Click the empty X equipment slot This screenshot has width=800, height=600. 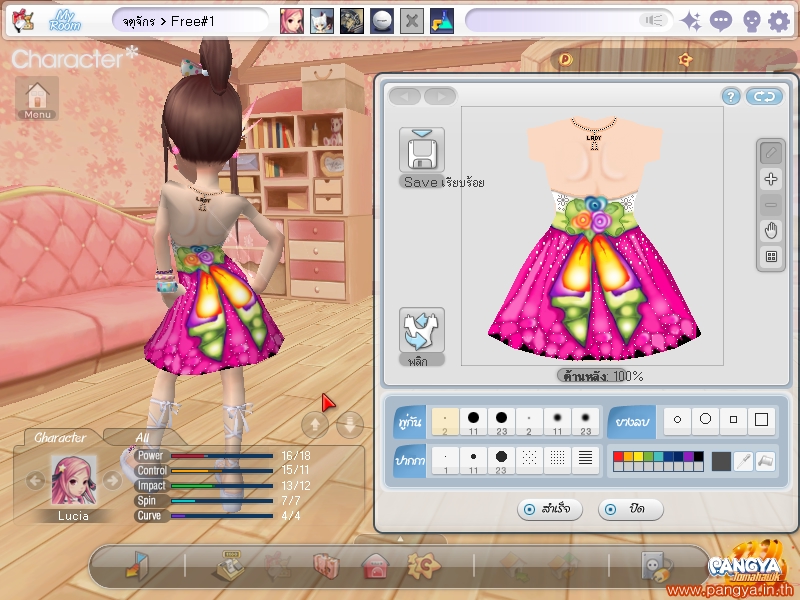pyautogui.click(x=412, y=21)
